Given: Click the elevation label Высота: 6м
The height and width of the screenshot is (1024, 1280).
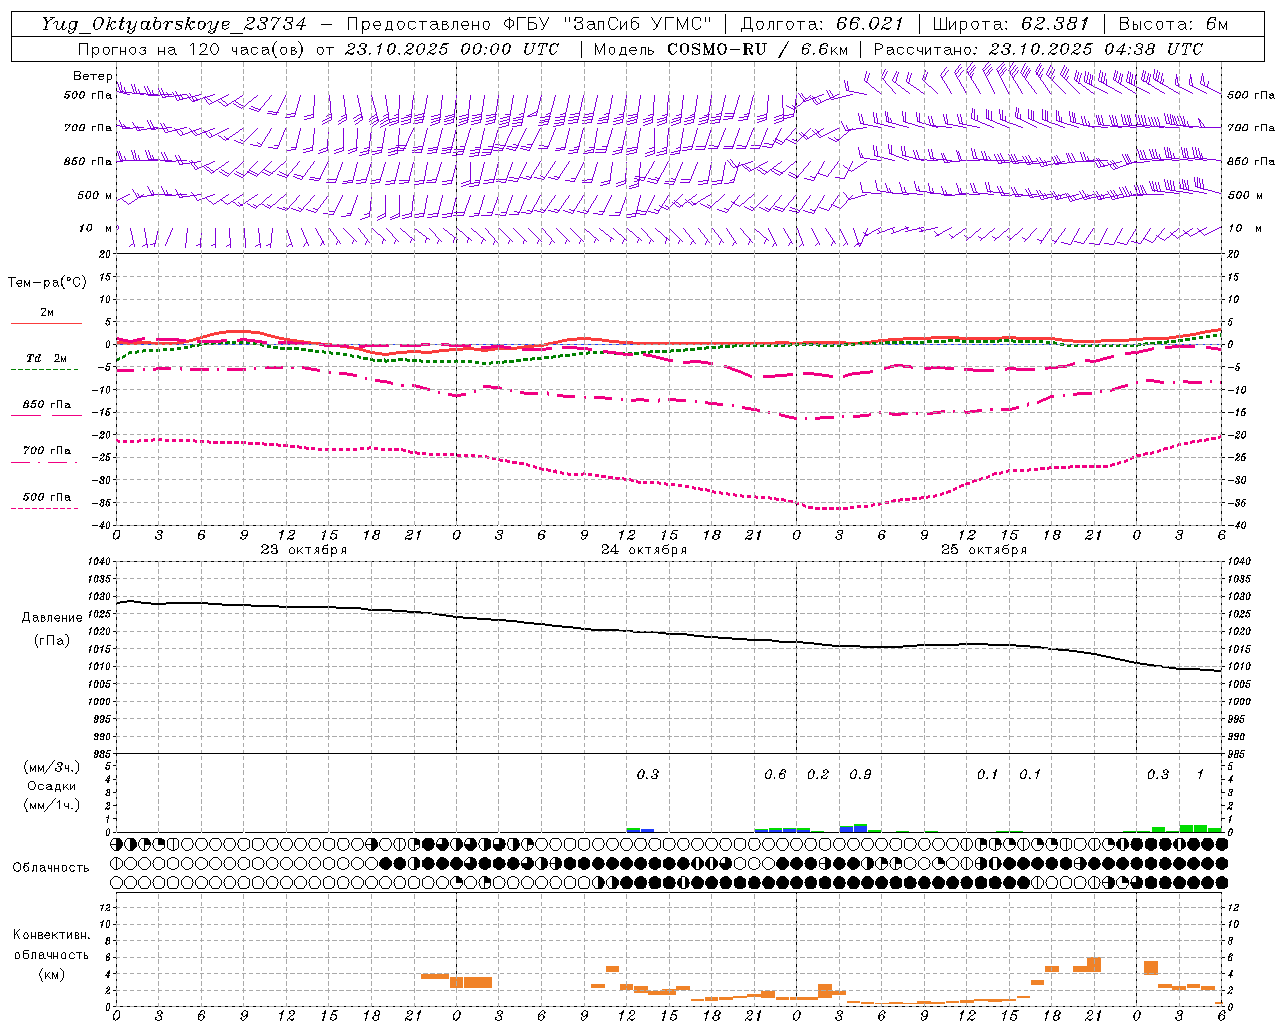Looking at the screenshot, I should coord(1173,24).
